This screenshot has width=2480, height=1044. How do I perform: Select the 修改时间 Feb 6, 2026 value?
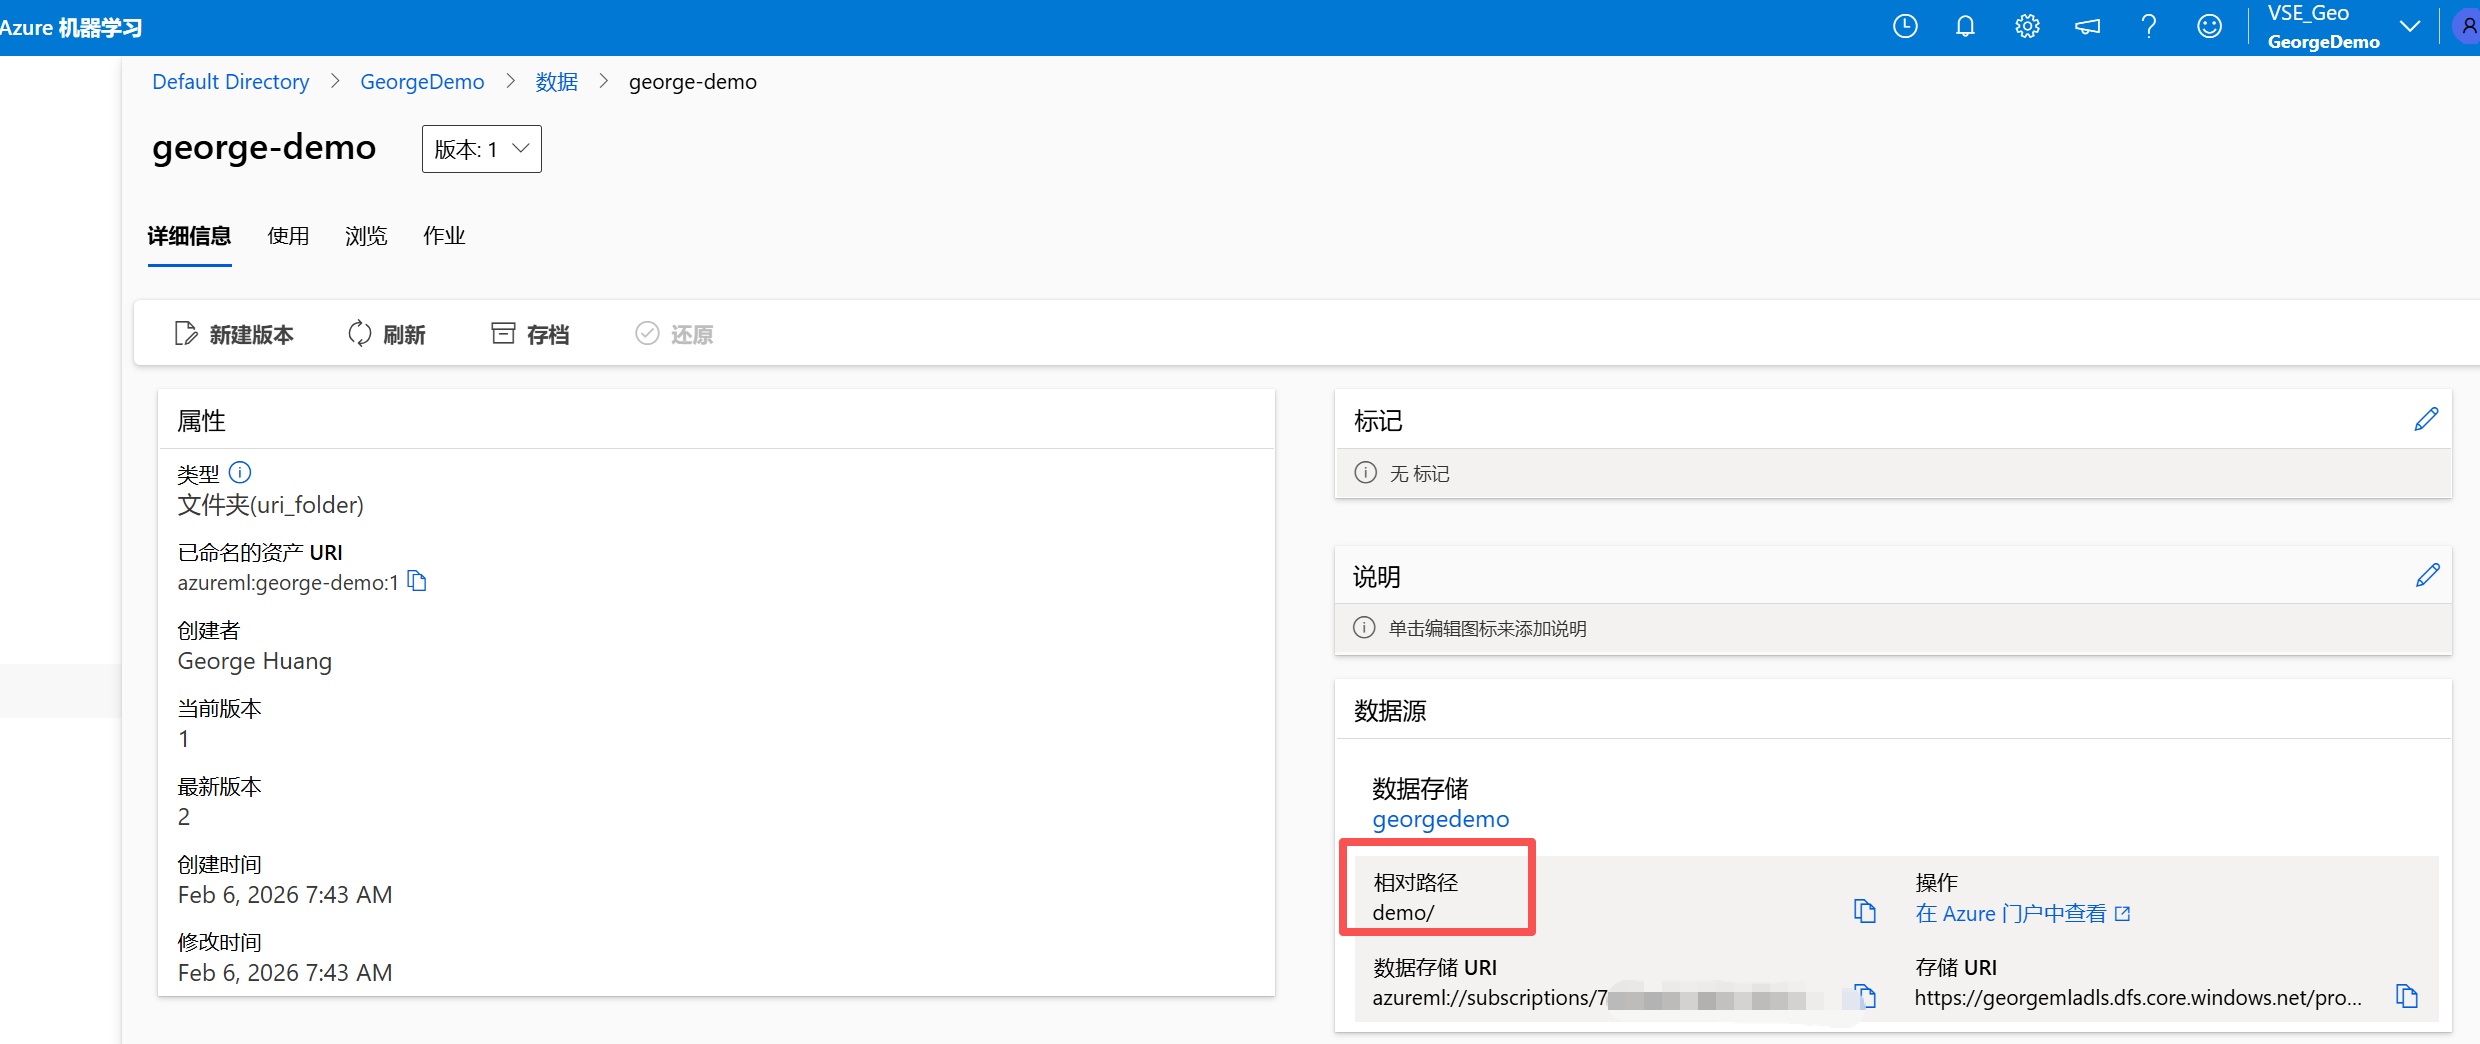click(x=285, y=973)
